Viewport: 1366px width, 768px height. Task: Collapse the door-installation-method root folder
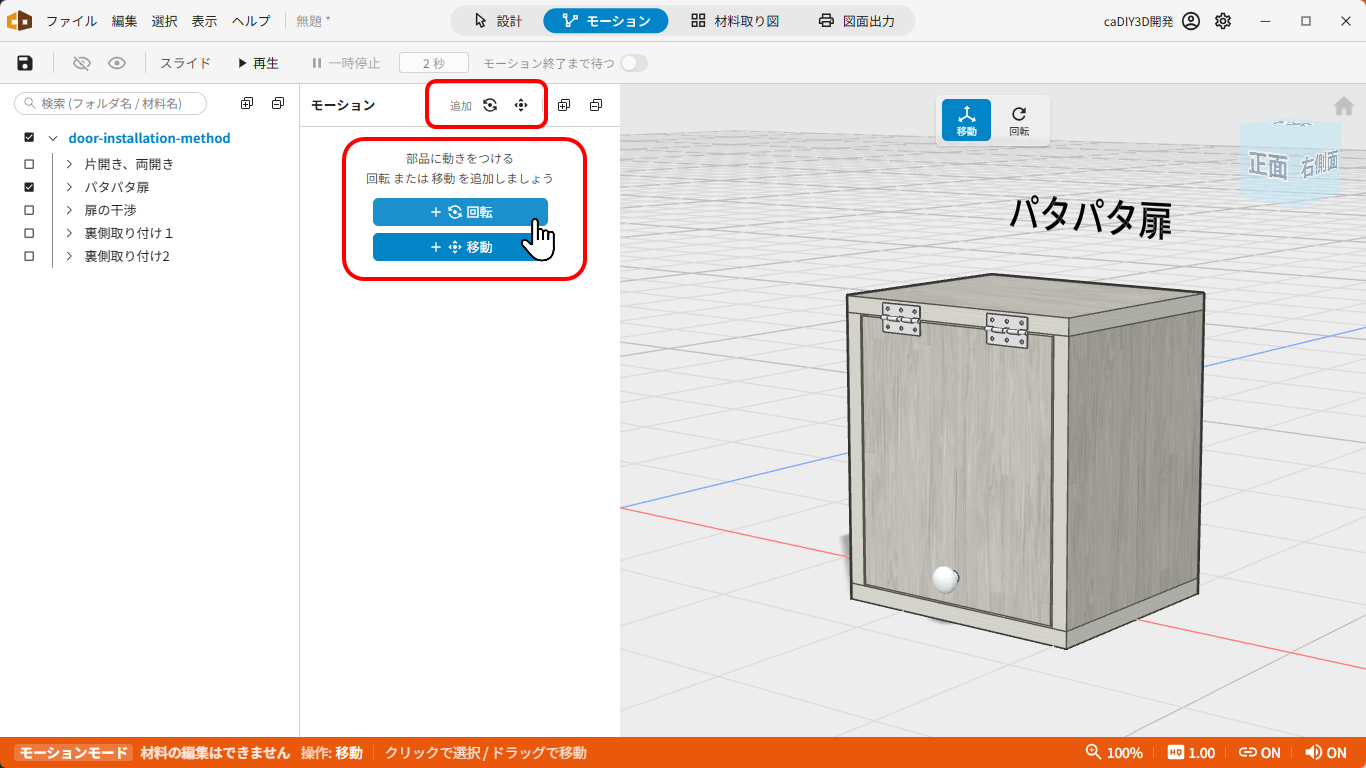coord(53,138)
